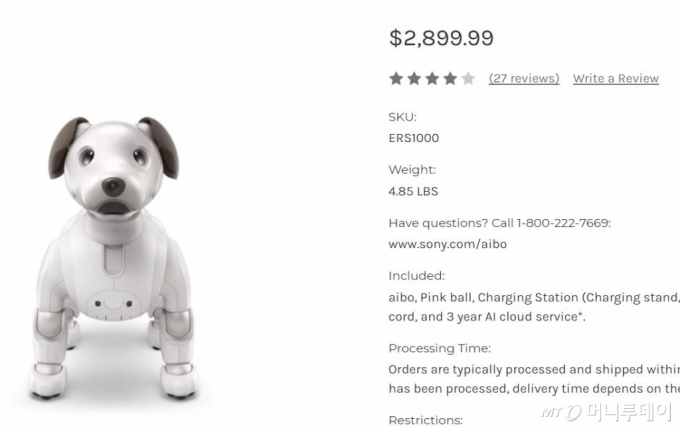Click the fourth rating star
Screen dimensions: 680x428
pyautogui.click(x=450, y=78)
